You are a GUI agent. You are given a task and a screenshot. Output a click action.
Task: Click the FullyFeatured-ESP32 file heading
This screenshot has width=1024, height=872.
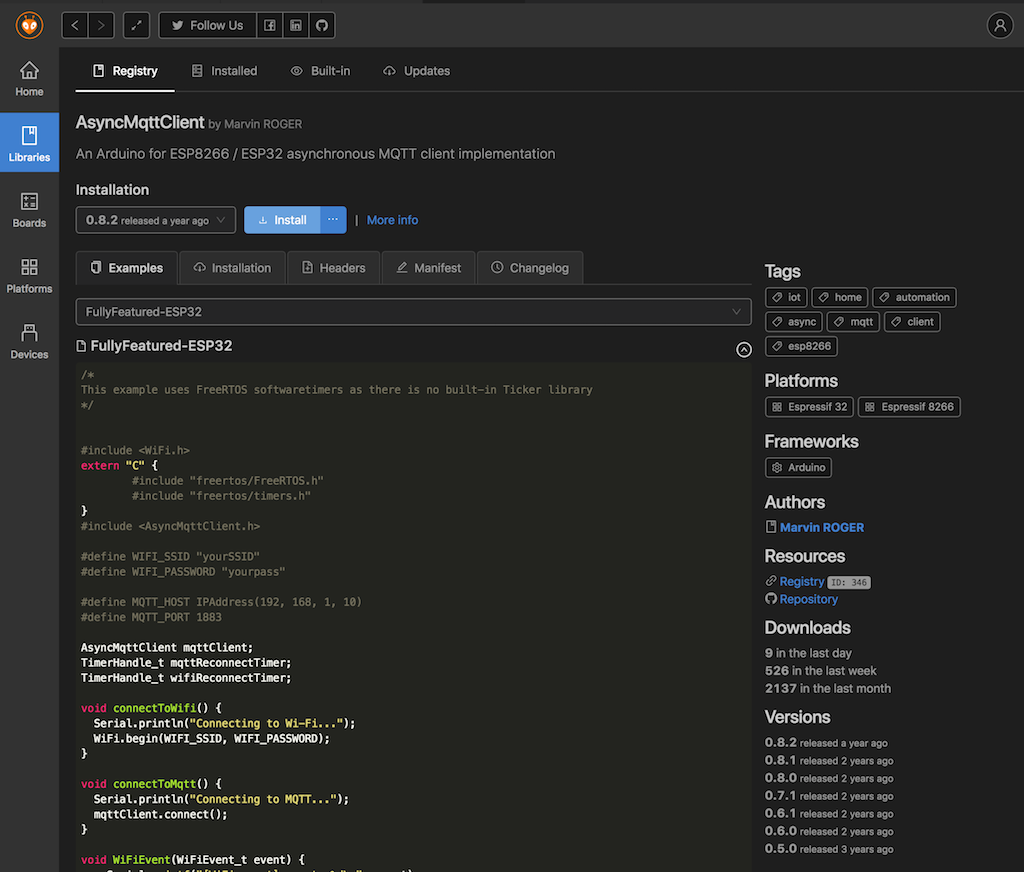[161, 346]
